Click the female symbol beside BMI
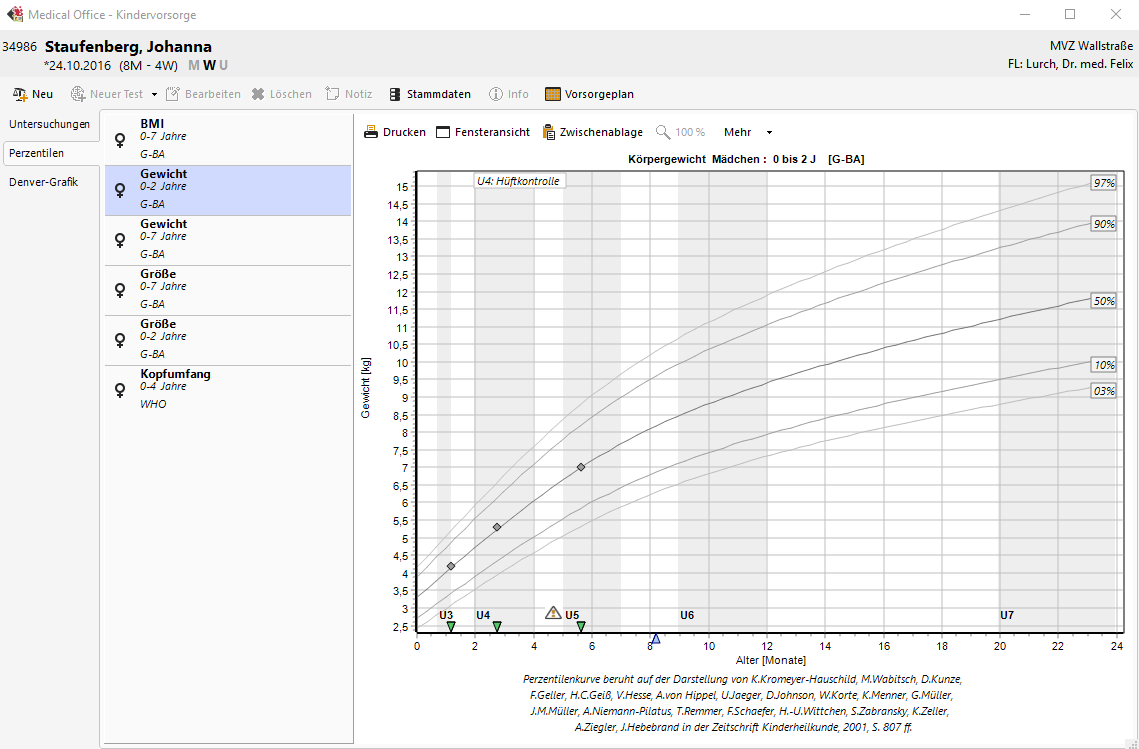This screenshot has width=1139, height=749. 121,140
